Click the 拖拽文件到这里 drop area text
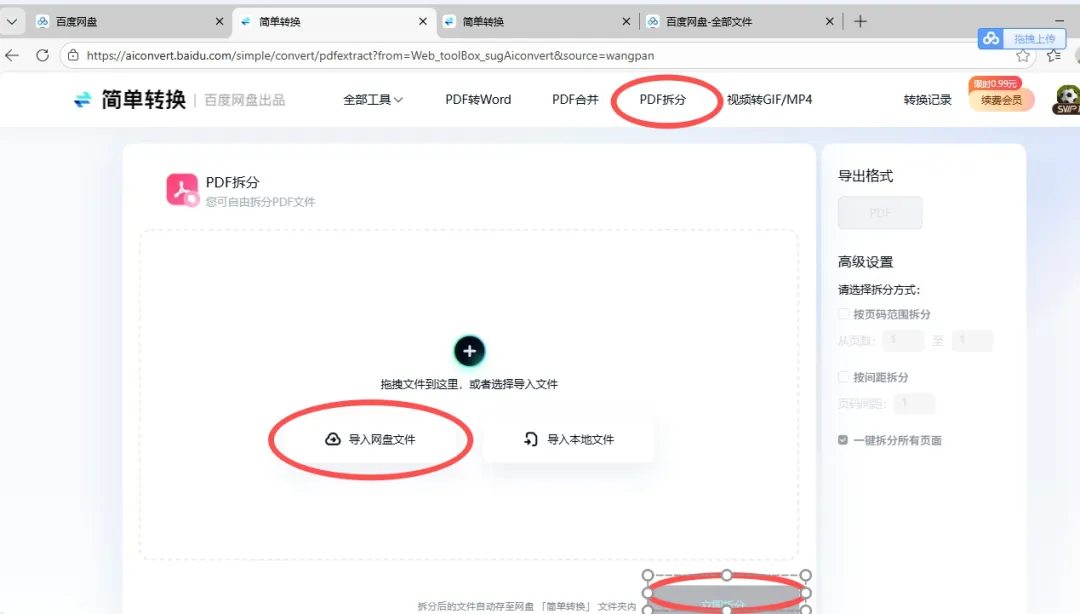This screenshot has height=614, width=1080. coord(469,384)
